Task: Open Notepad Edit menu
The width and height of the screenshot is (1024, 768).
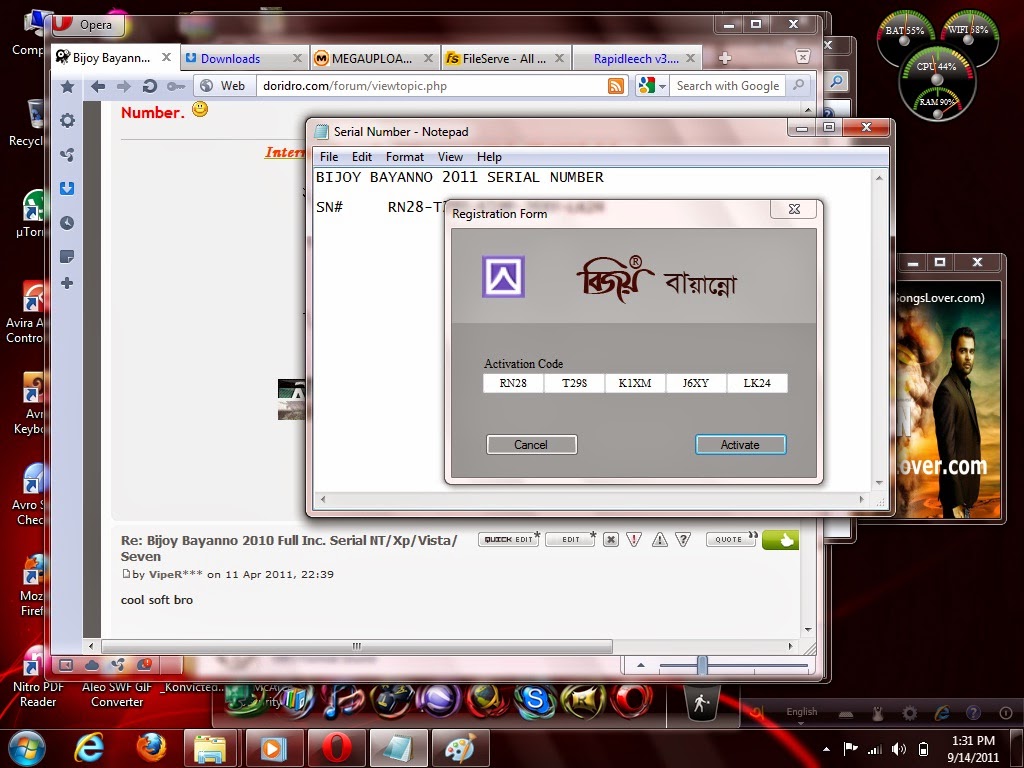Action: [362, 157]
